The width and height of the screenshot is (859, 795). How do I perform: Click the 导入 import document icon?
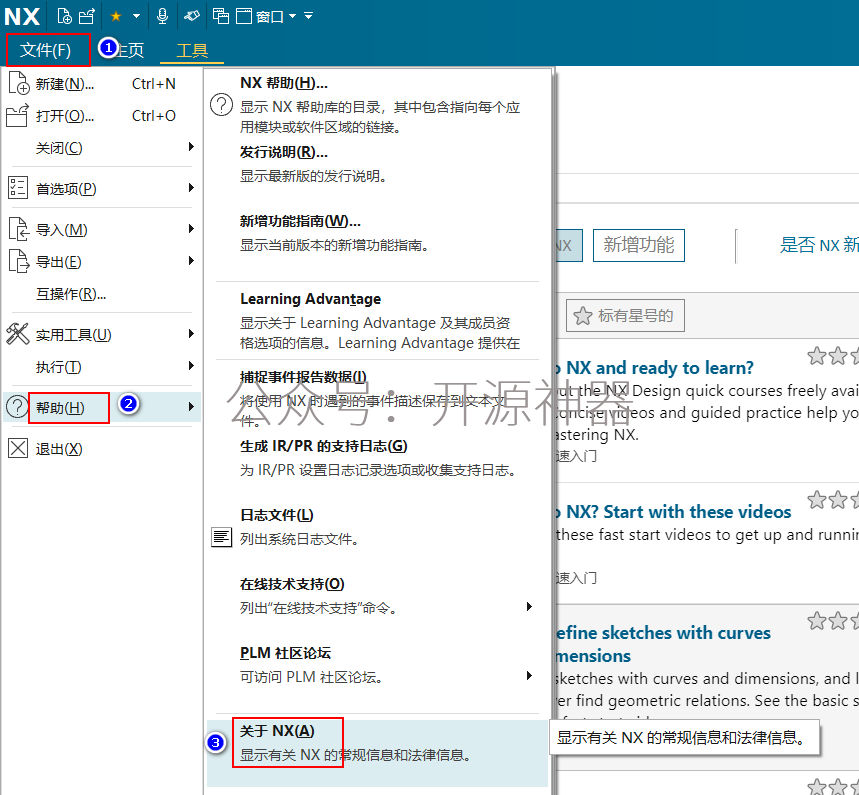[x=19, y=229]
